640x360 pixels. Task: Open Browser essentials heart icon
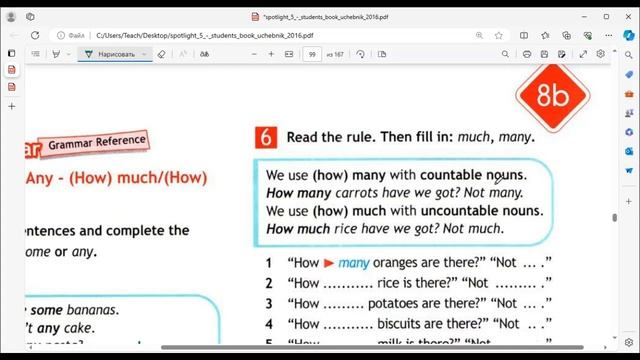tap(588, 36)
